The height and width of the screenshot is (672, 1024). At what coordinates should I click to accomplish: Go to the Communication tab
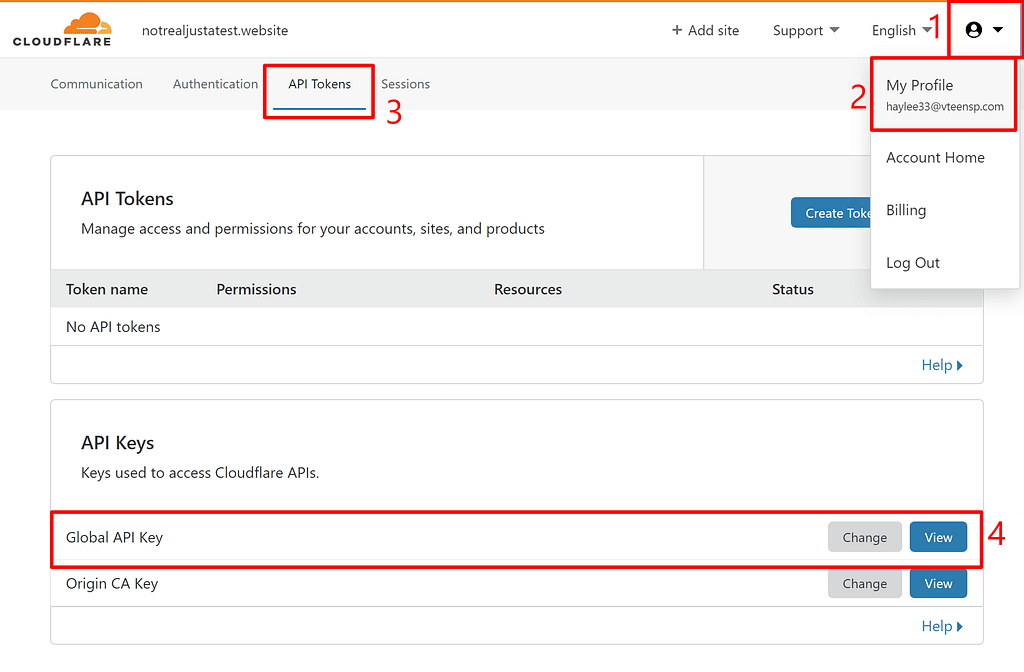click(96, 84)
